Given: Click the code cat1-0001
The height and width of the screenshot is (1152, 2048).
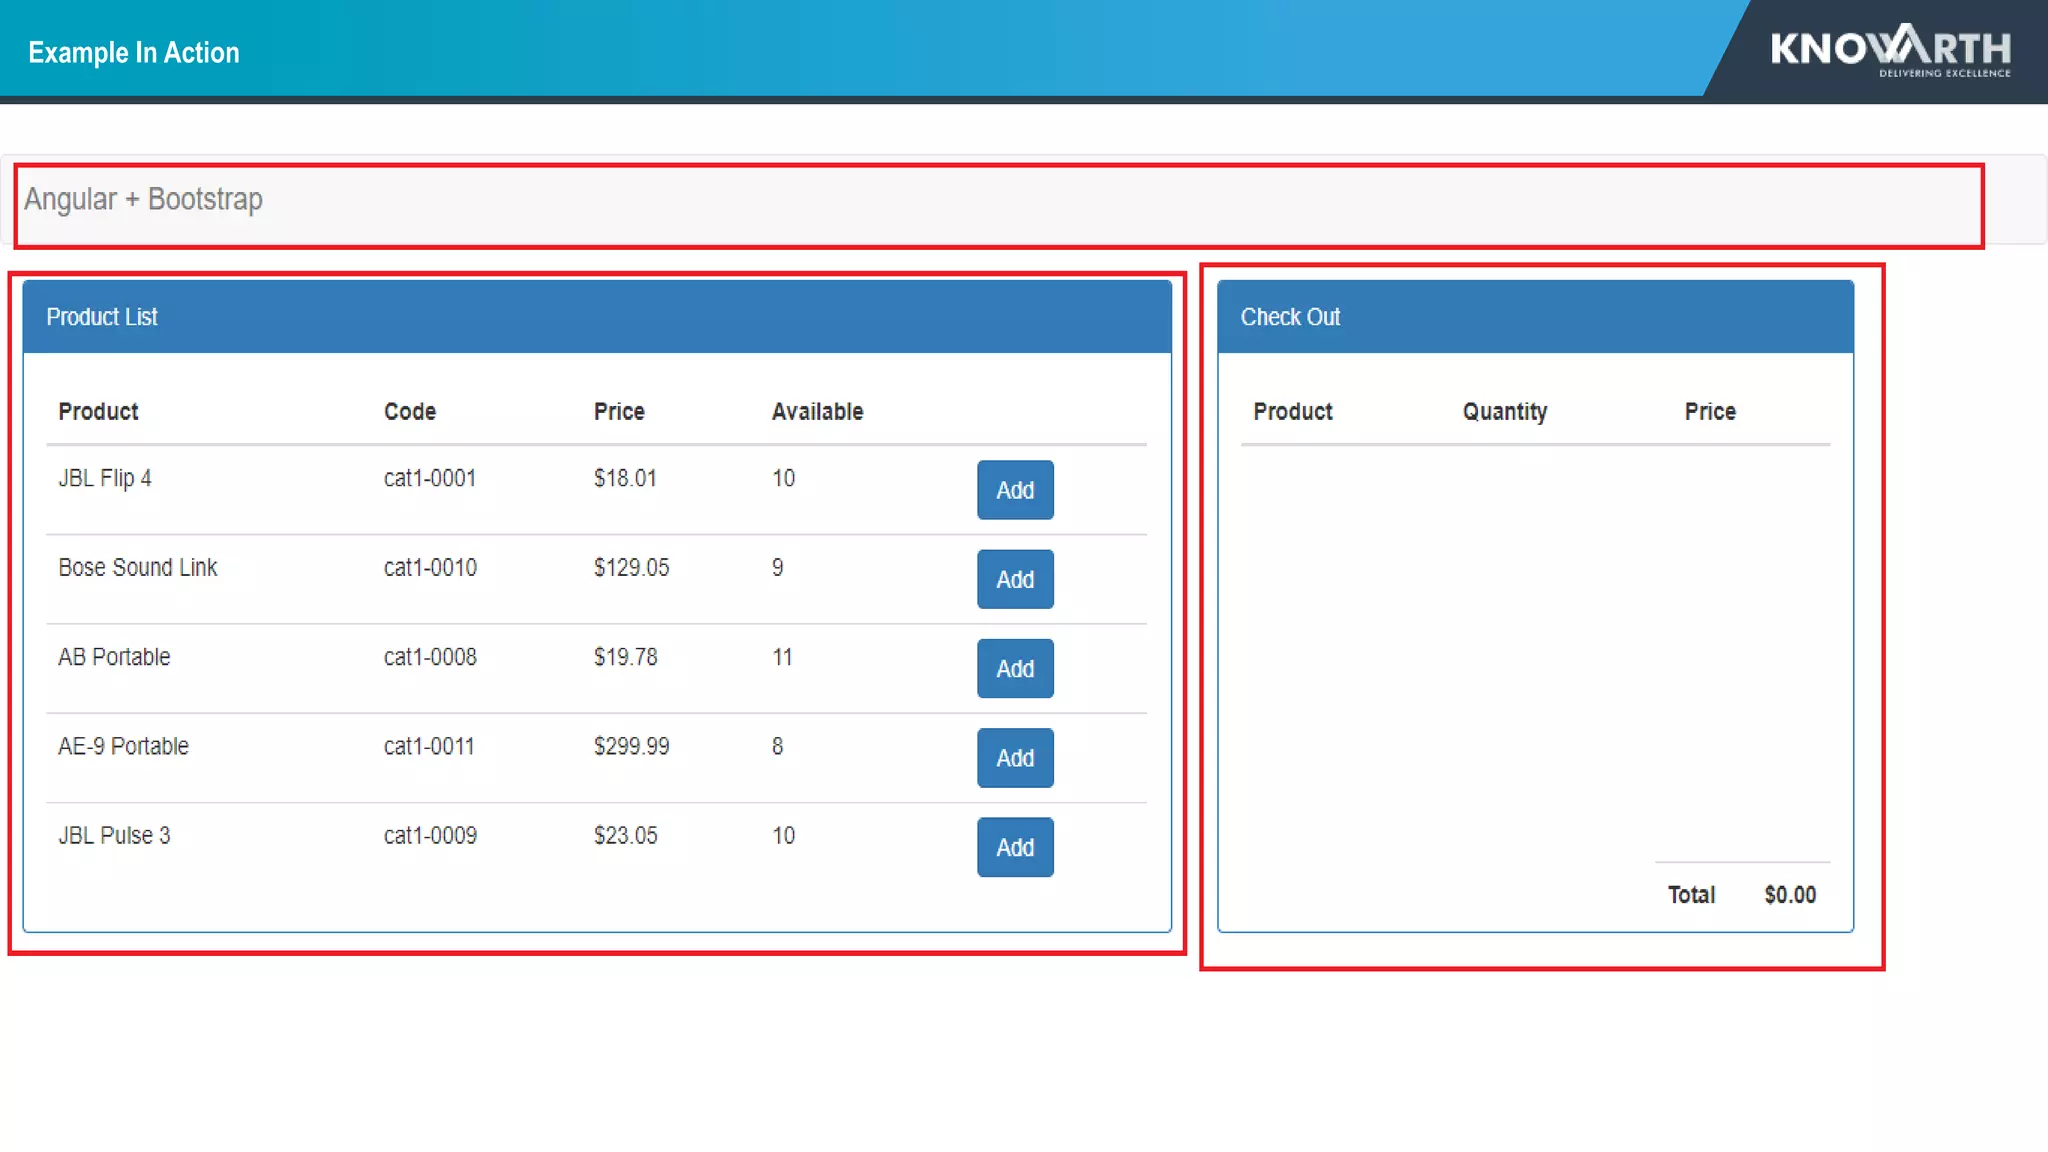Looking at the screenshot, I should point(430,478).
